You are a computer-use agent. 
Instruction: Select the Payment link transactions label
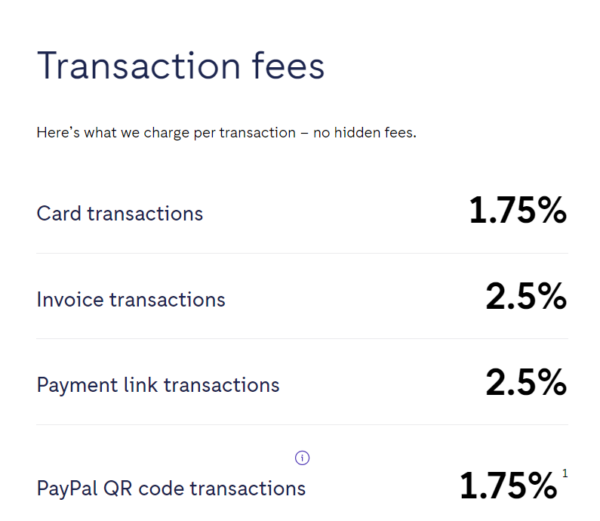pos(158,385)
